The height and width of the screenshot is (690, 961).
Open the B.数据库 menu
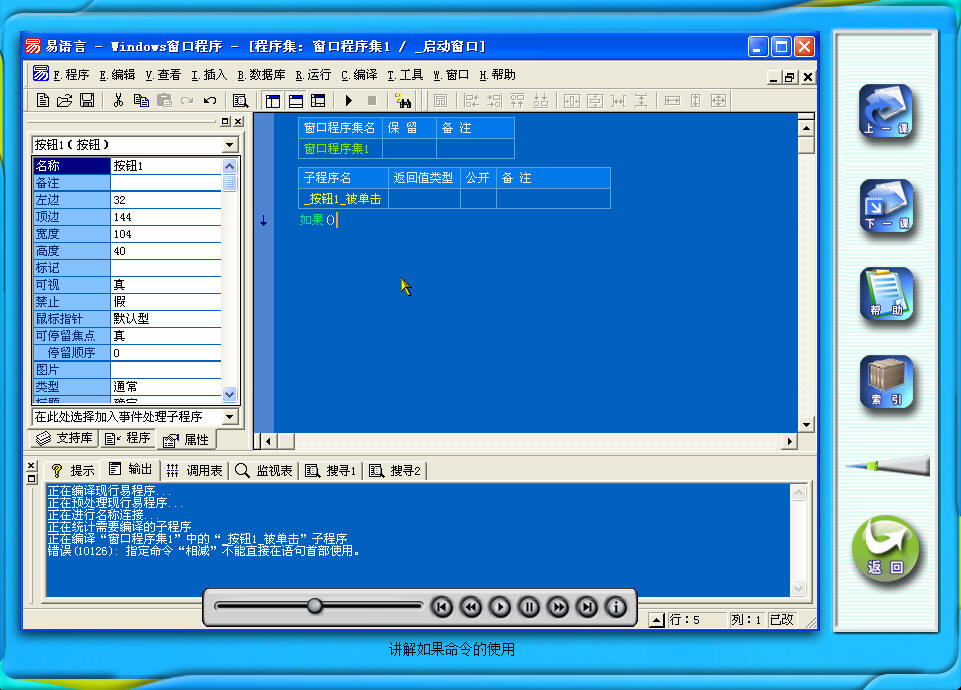tap(261, 75)
